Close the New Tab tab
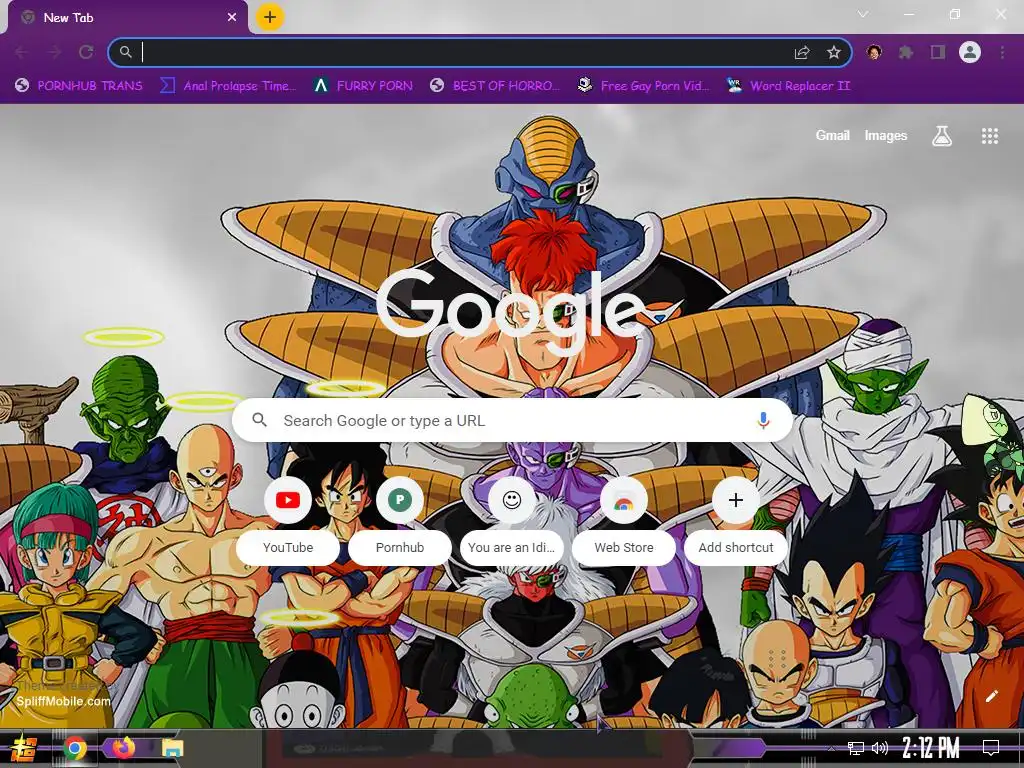Viewport: 1024px width, 768px height. [232, 18]
